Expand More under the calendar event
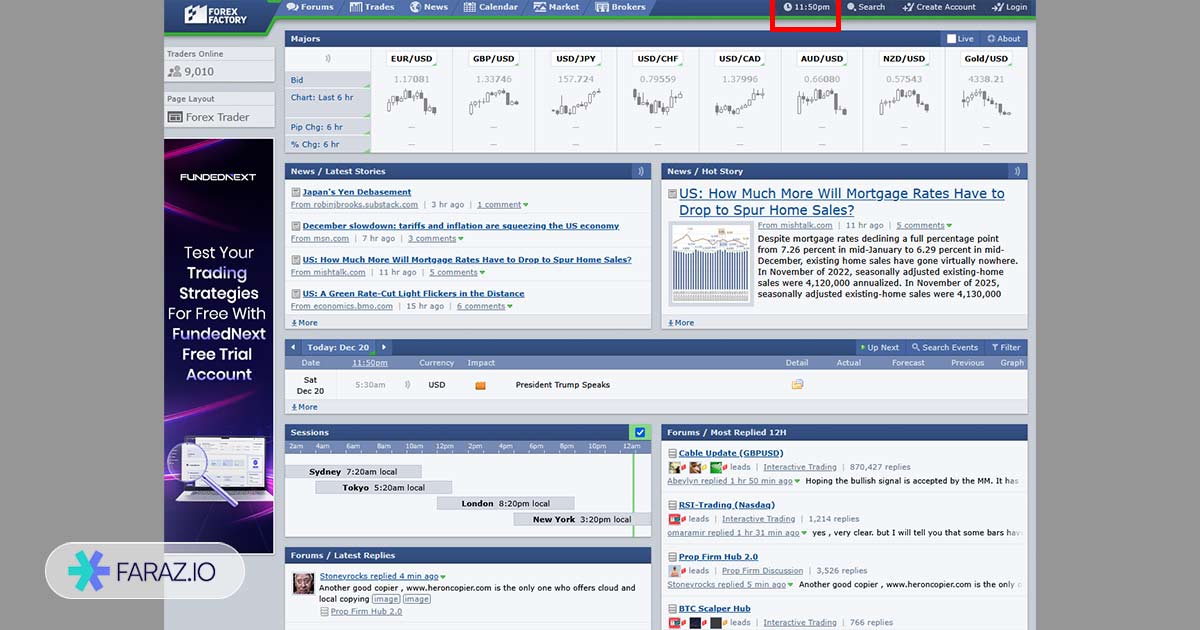Screen dimensions: 1200x630 305,407
